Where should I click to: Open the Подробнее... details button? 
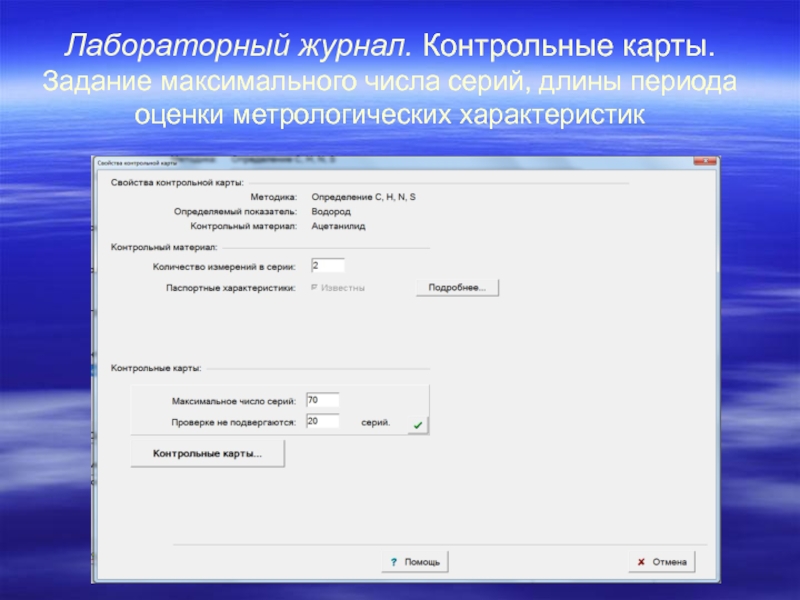click(457, 288)
